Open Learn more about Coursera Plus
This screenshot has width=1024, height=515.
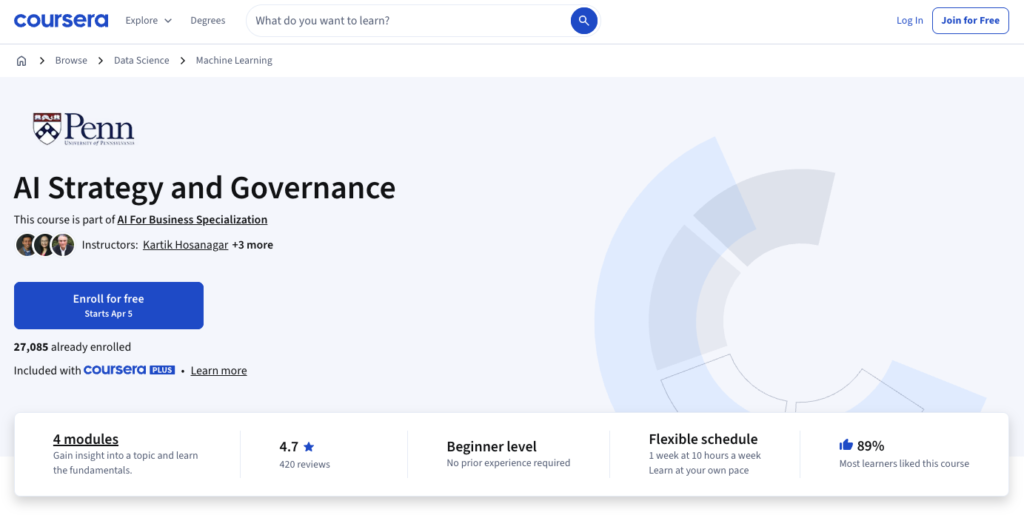[219, 371]
